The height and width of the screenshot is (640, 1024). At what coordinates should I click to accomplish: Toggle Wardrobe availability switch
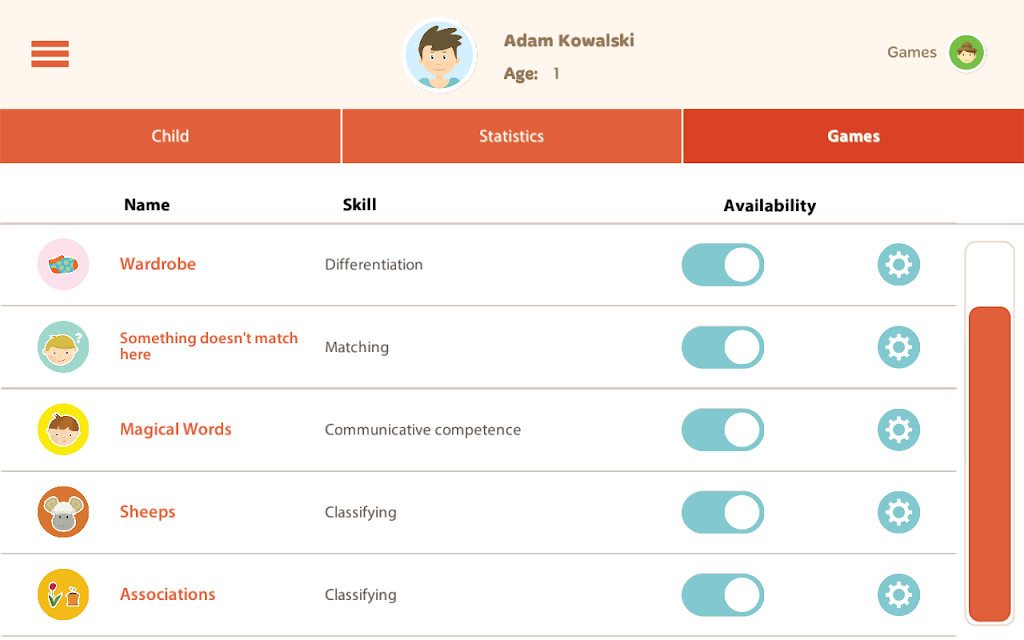click(x=723, y=264)
